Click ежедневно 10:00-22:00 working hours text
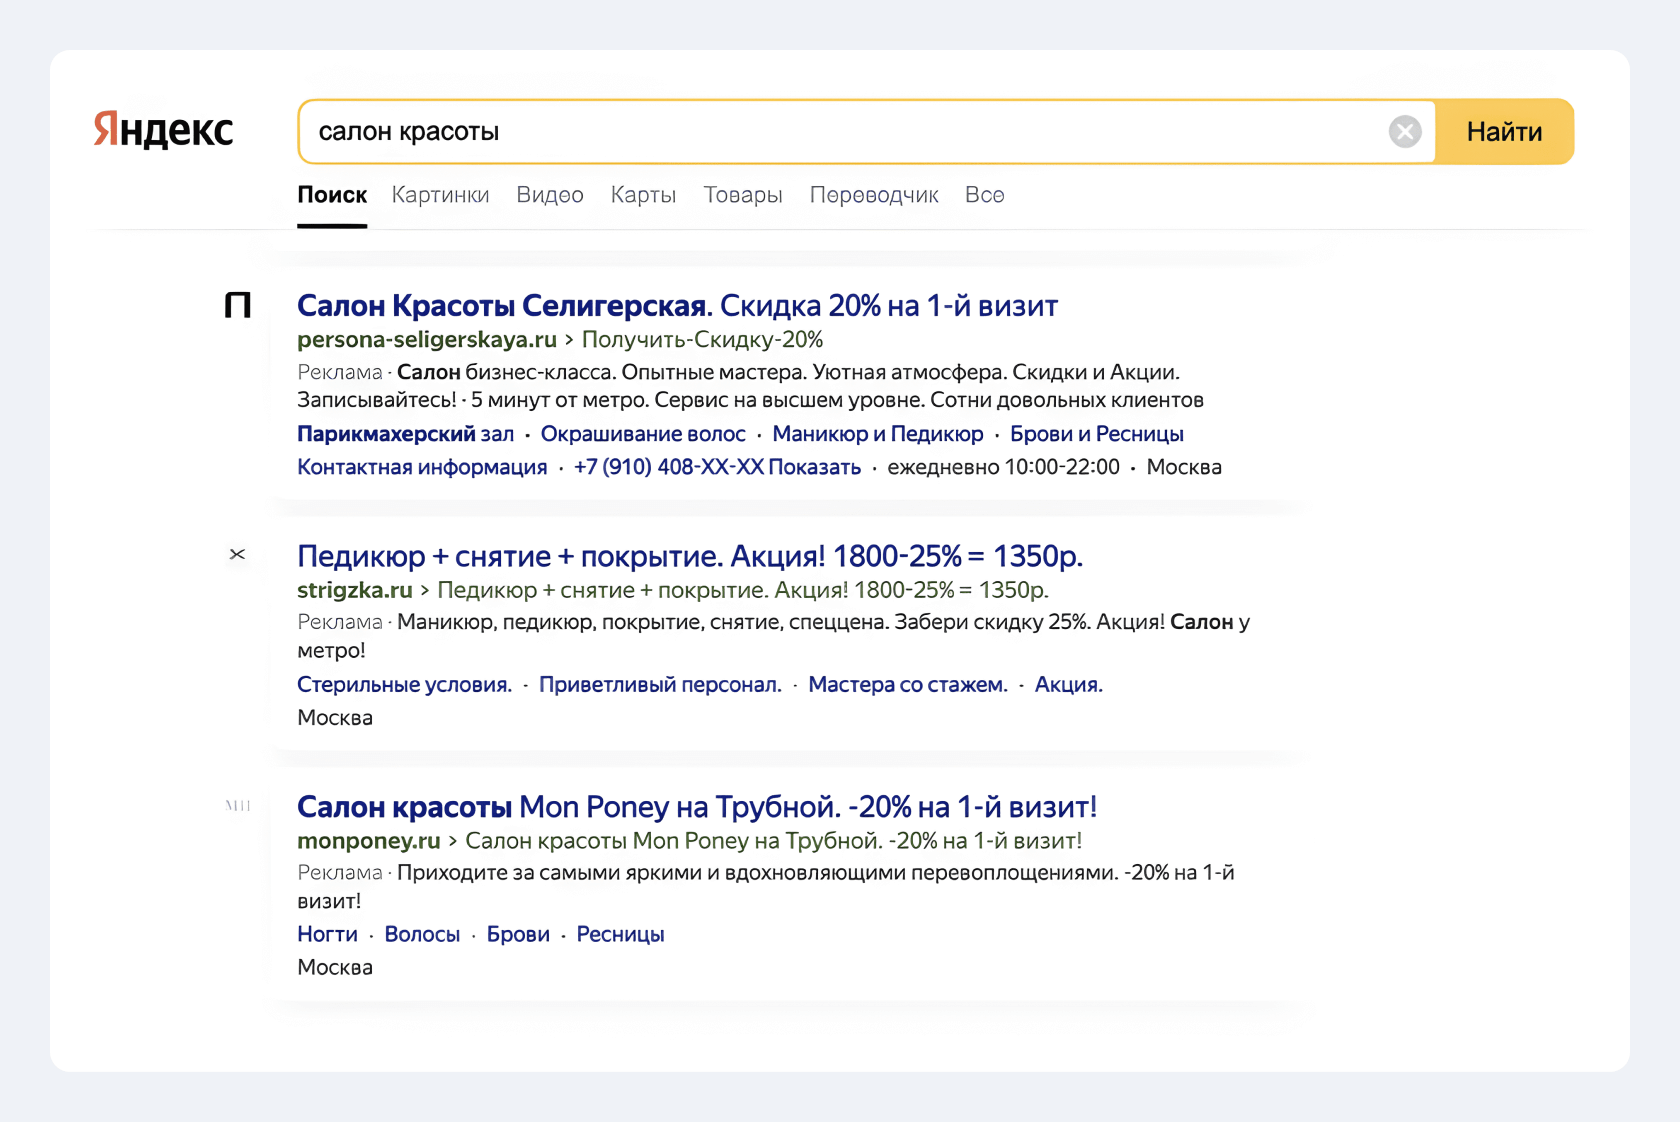The image size is (1680, 1122). [1004, 467]
